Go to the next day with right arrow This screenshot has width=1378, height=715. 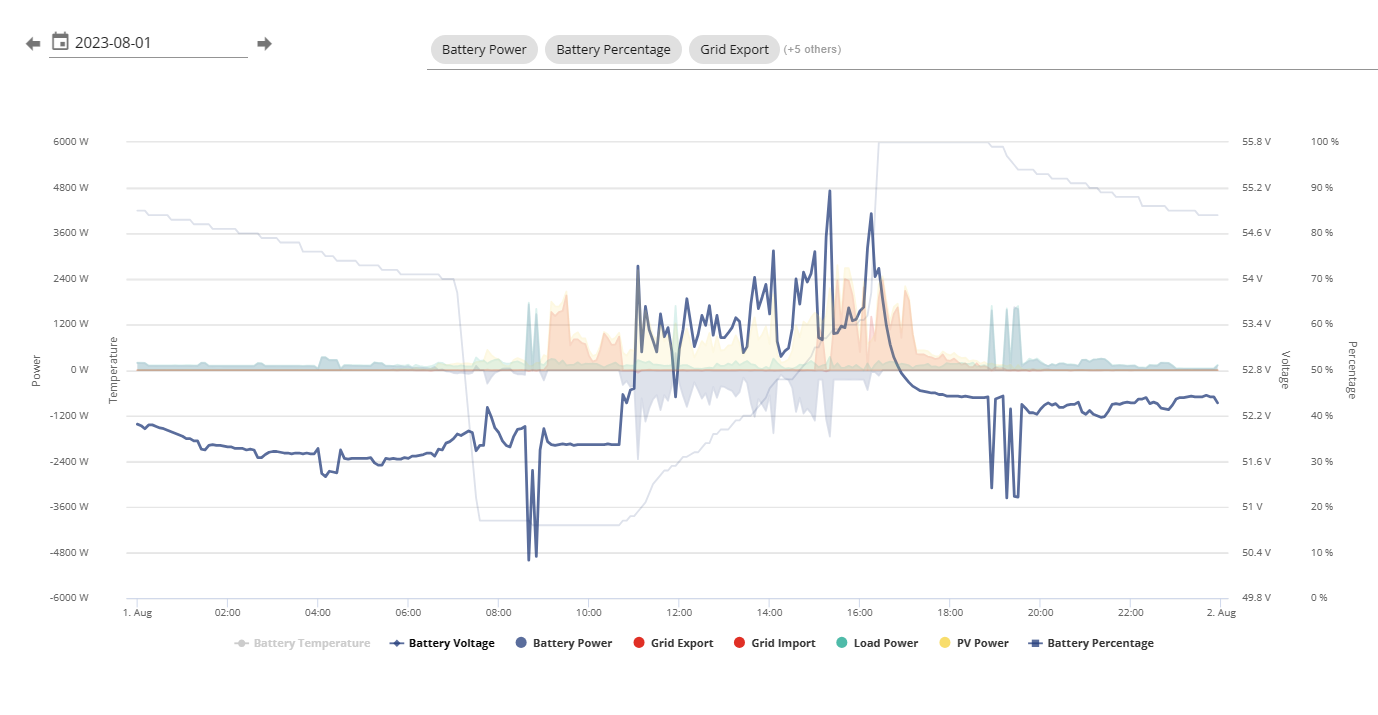264,43
